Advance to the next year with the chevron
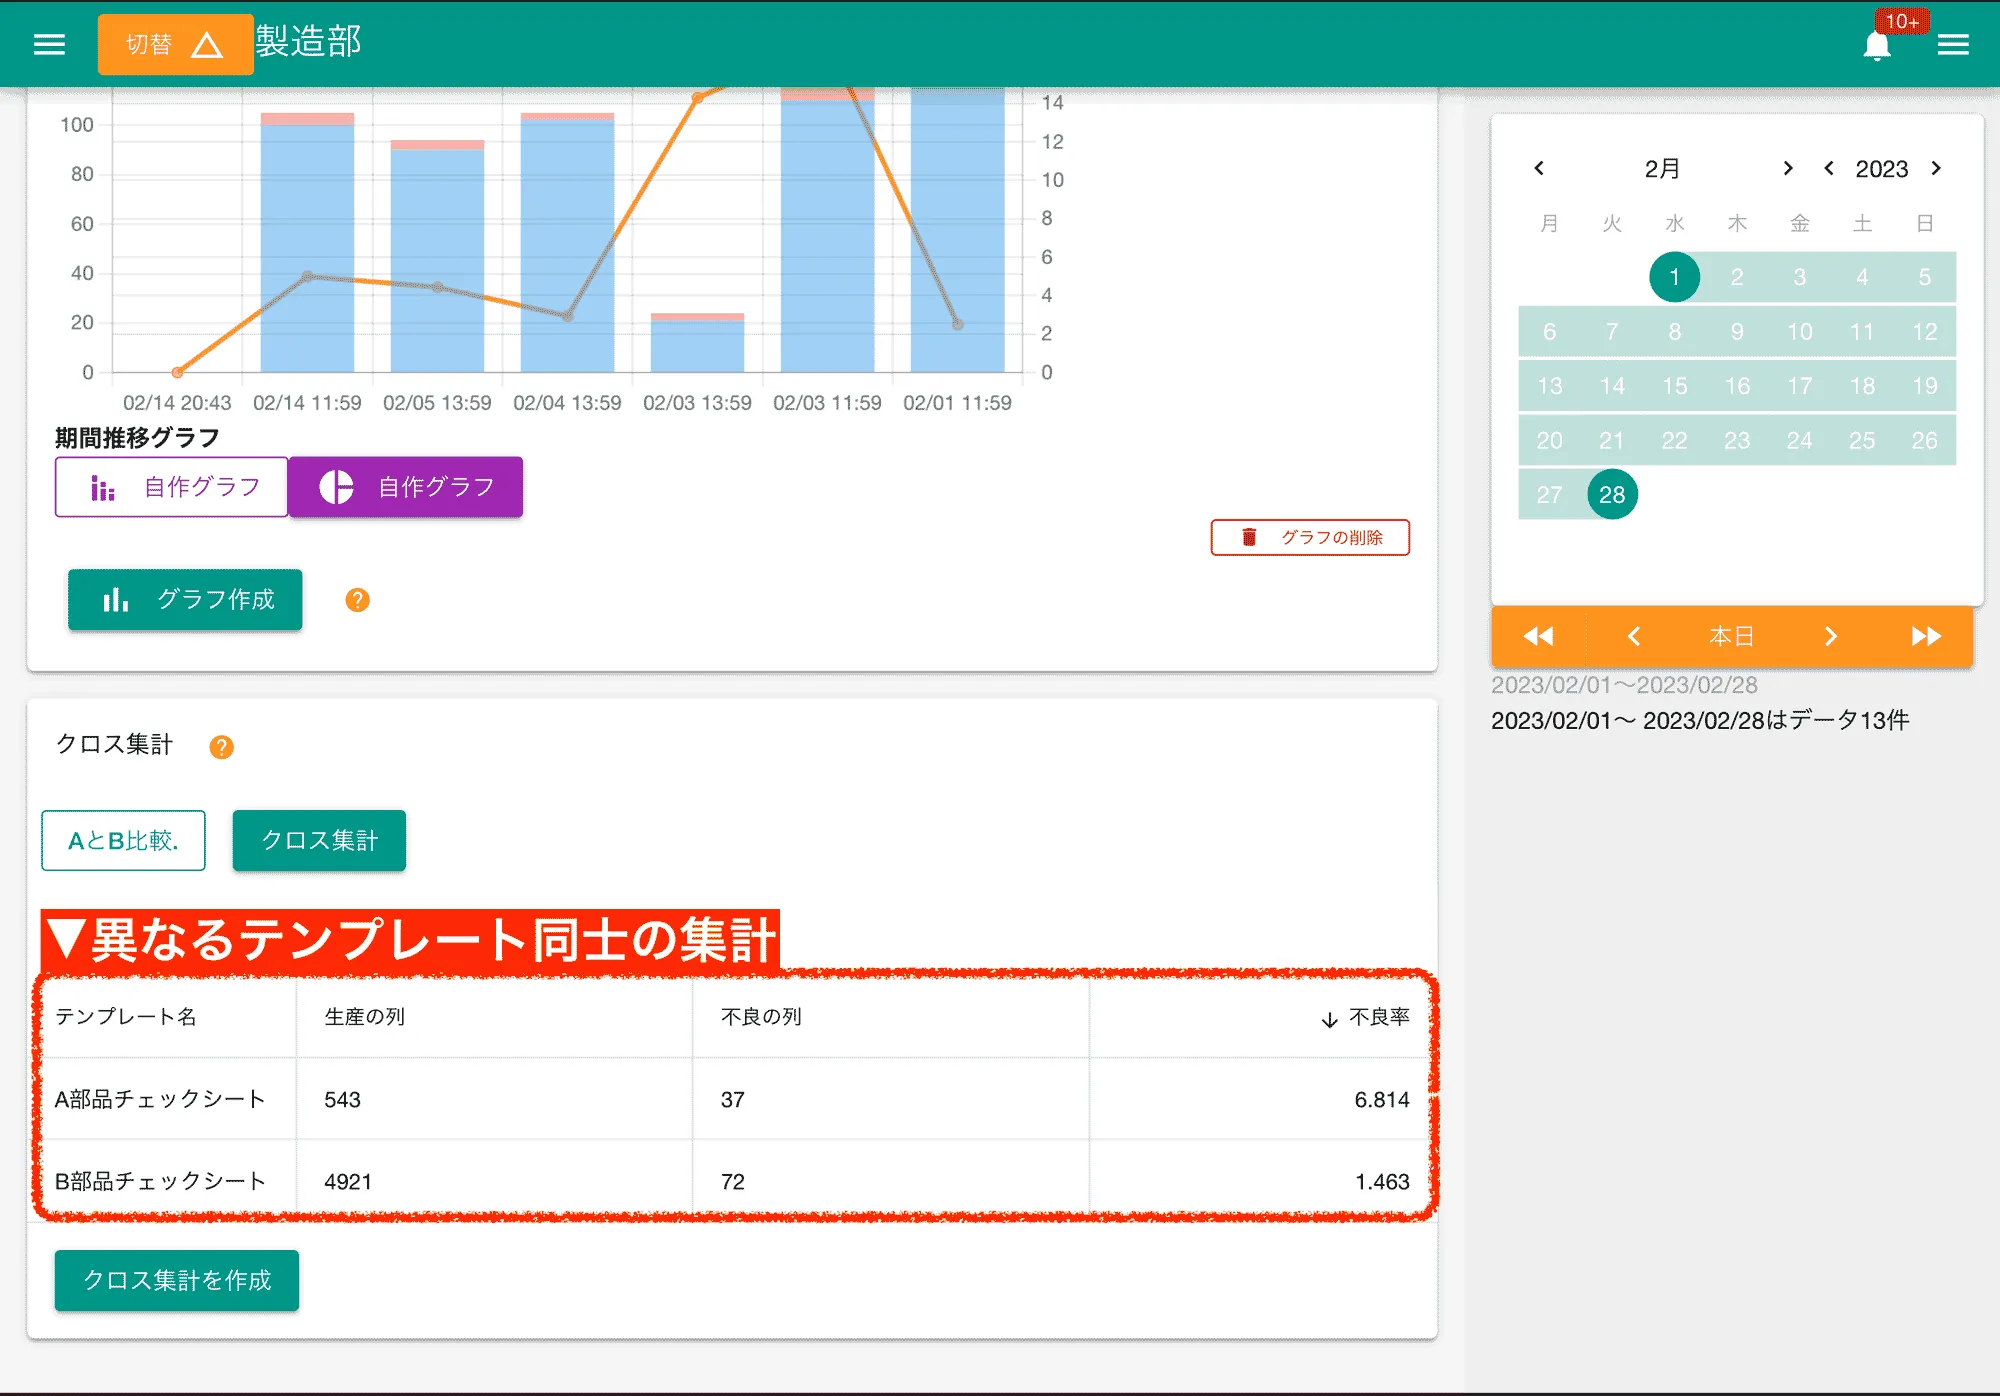 point(1936,168)
